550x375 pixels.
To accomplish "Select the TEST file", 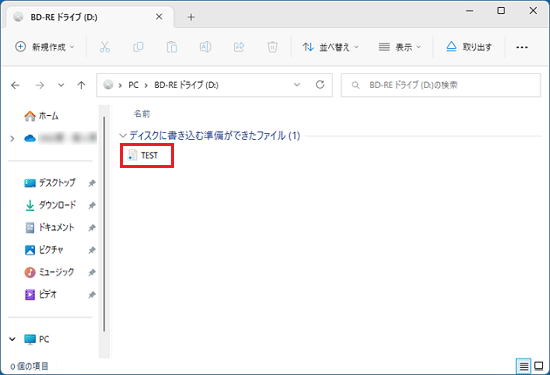I will pyautogui.click(x=143, y=155).
